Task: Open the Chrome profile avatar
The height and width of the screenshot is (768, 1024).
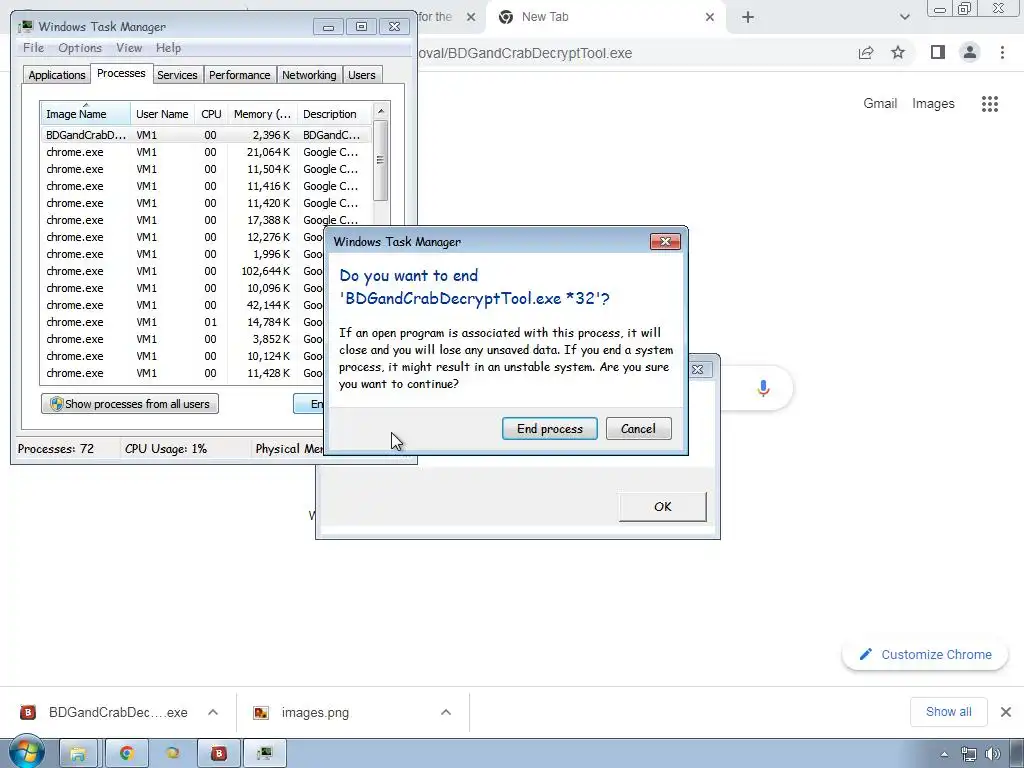Action: click(x=970, y=52)
